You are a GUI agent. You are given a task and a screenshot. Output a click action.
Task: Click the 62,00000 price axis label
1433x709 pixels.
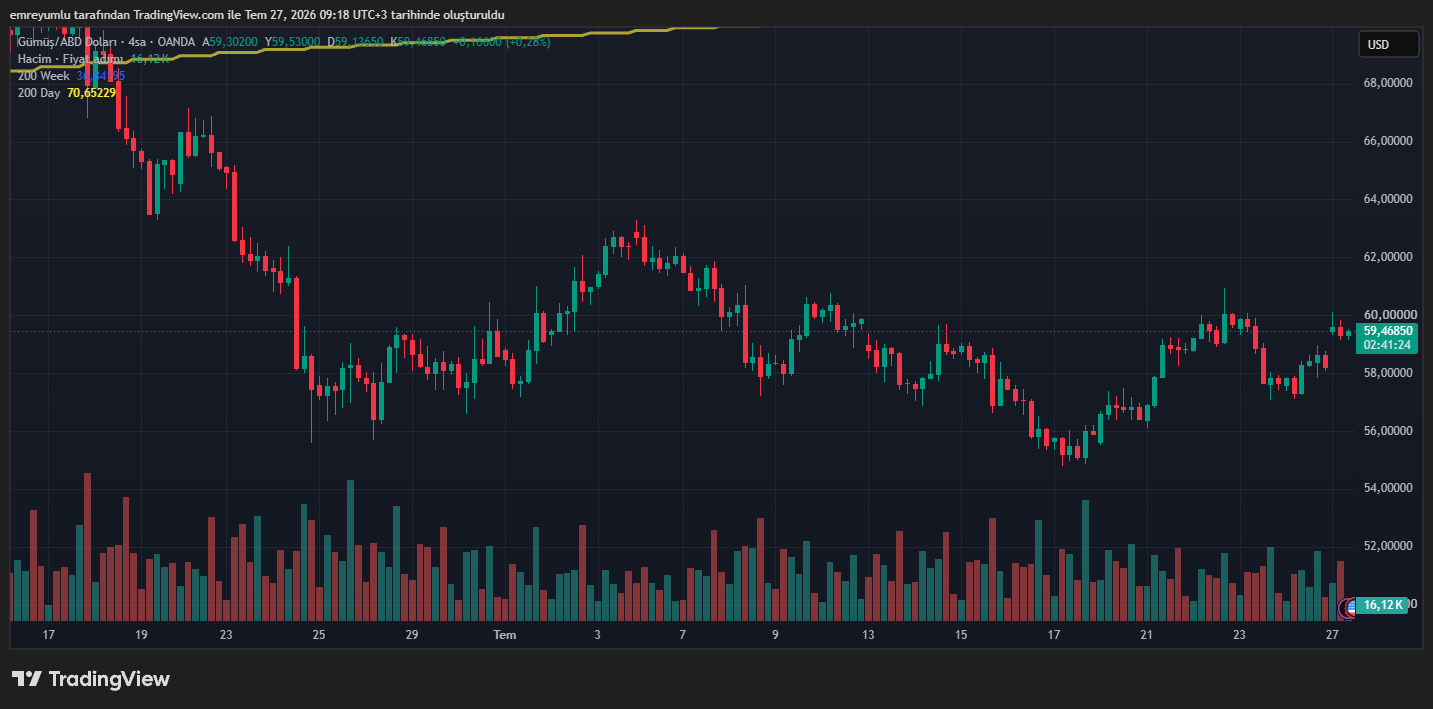coord(1388,257)
